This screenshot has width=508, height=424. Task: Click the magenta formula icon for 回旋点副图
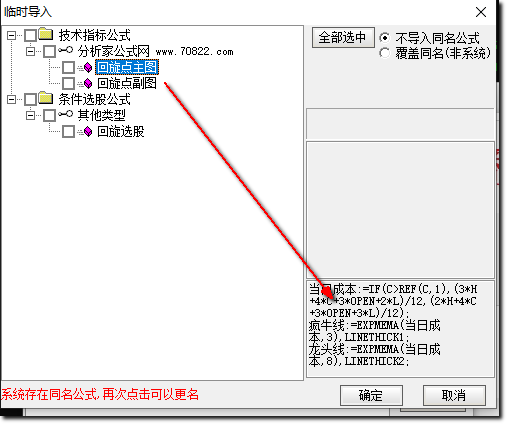(88, 83)
